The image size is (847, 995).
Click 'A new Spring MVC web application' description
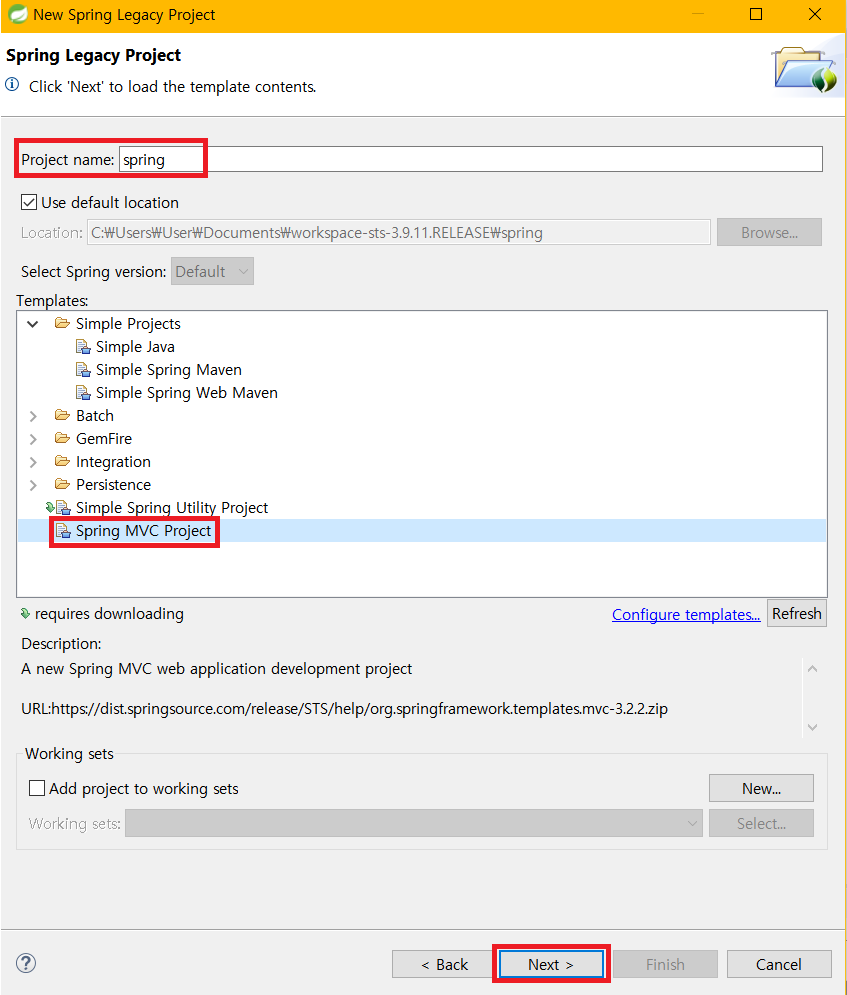(216, 669)
